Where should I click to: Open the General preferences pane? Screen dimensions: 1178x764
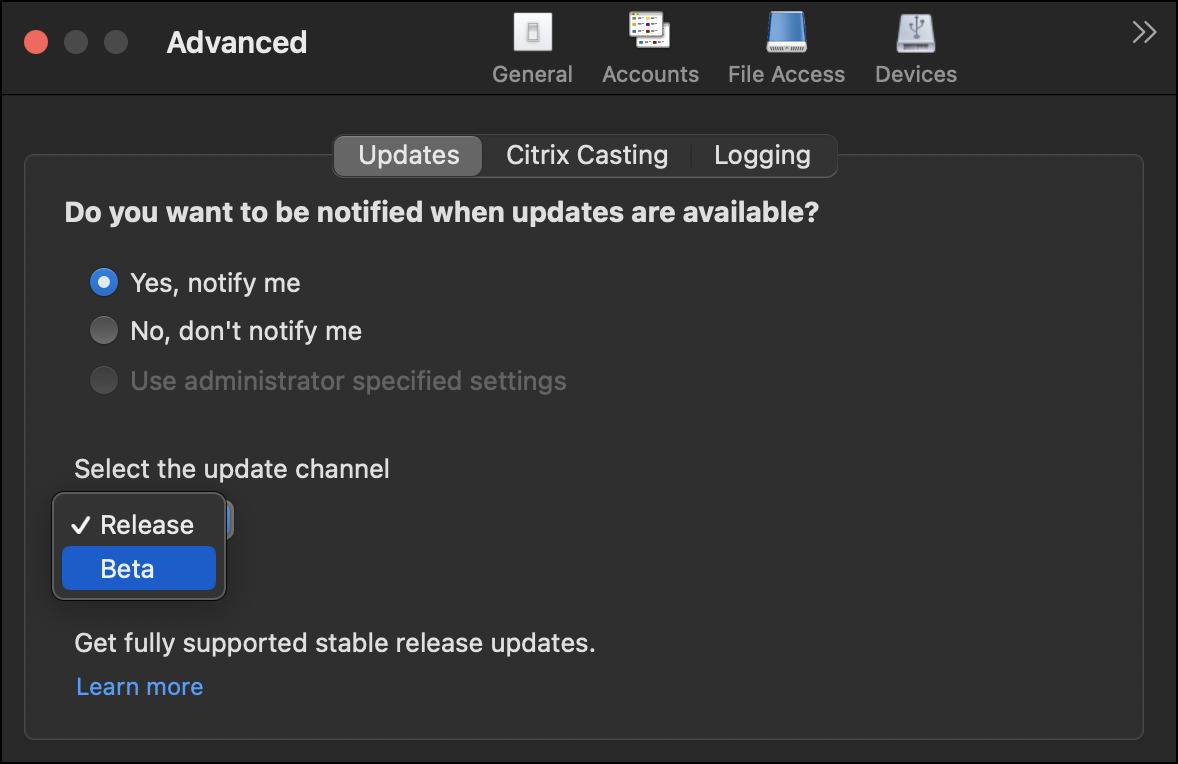[x=532, y=49]
